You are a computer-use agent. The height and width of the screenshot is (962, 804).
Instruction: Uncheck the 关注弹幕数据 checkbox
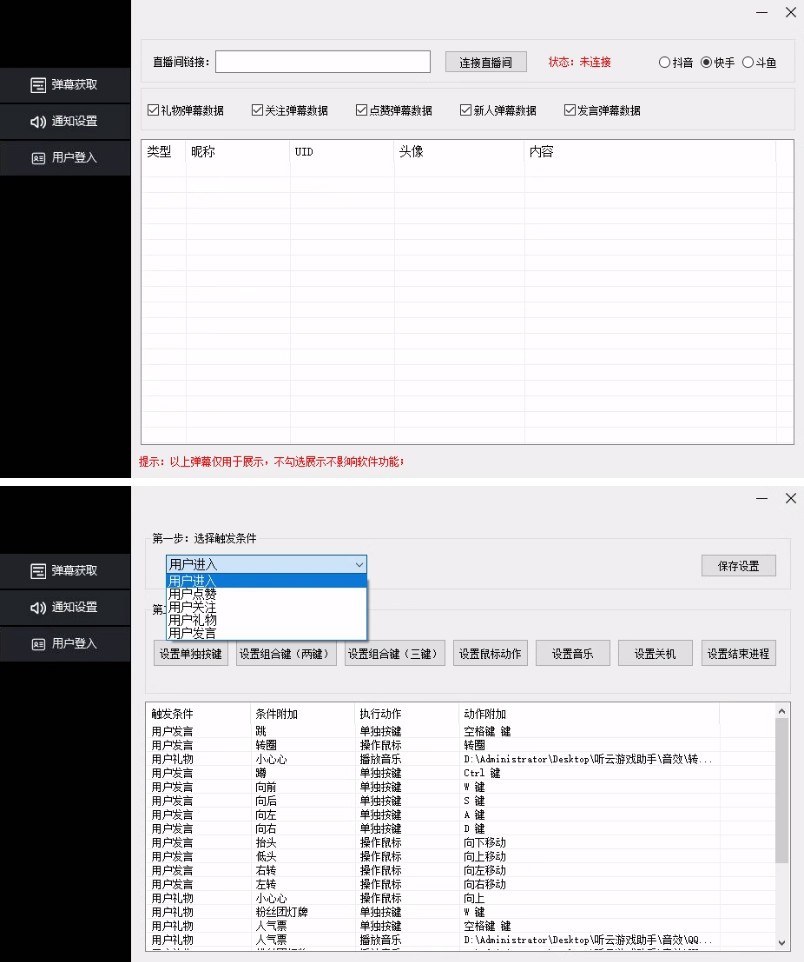click(x=258, y=110)
